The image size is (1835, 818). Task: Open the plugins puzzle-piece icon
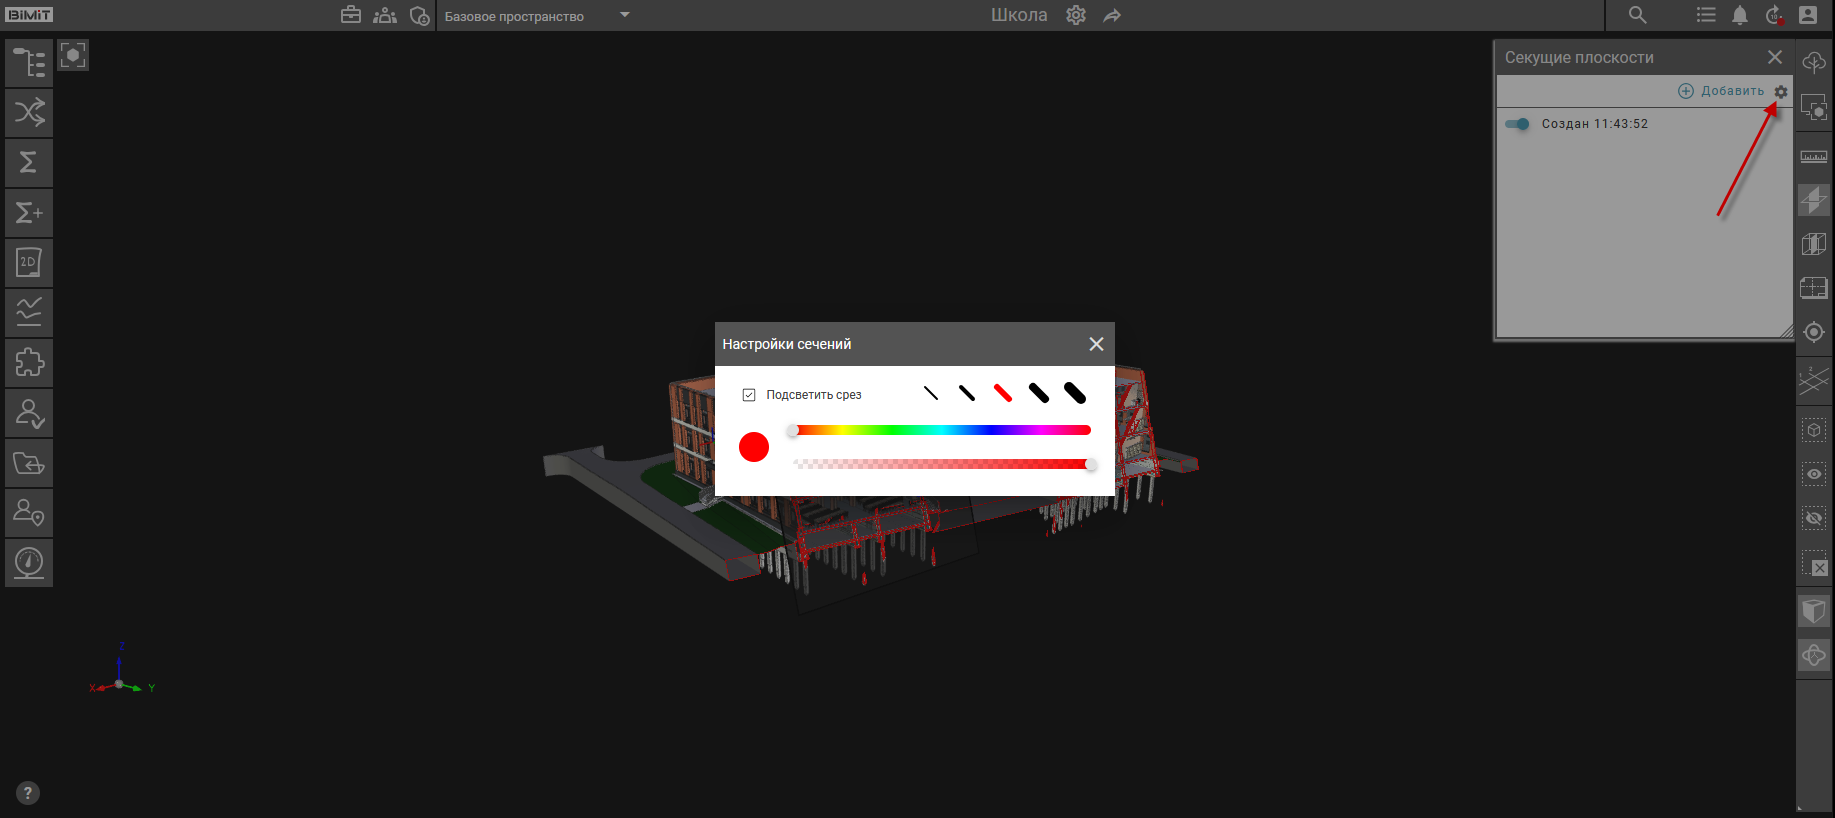tap(29, 362)
